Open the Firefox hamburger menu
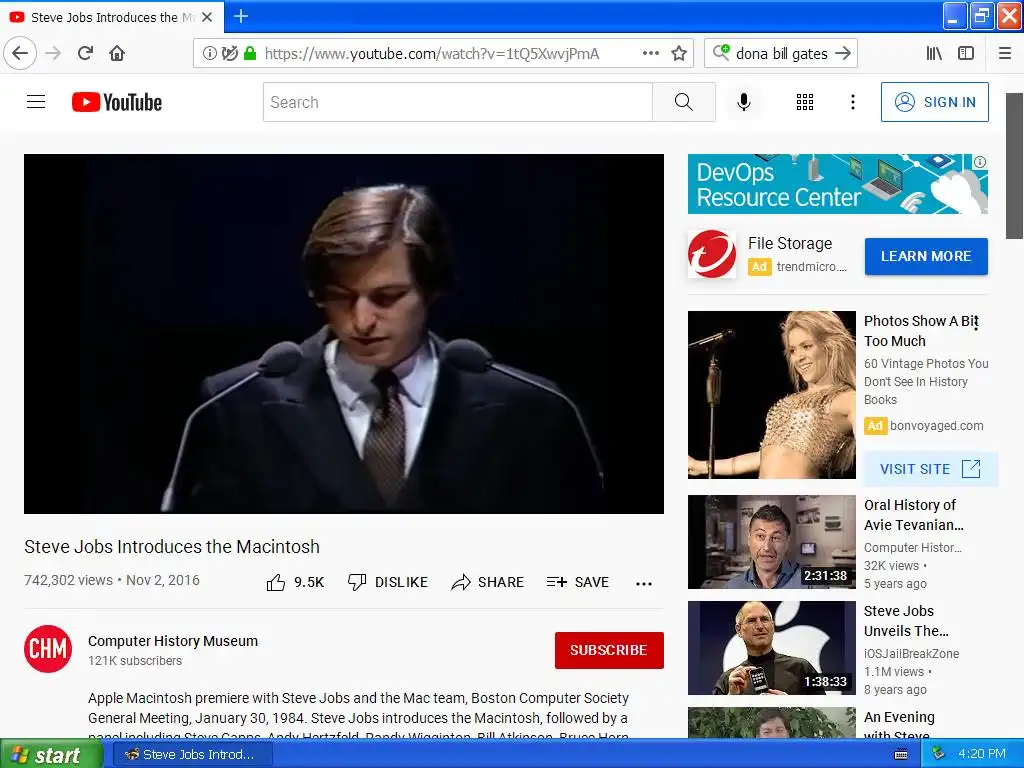 point(1005,54)
